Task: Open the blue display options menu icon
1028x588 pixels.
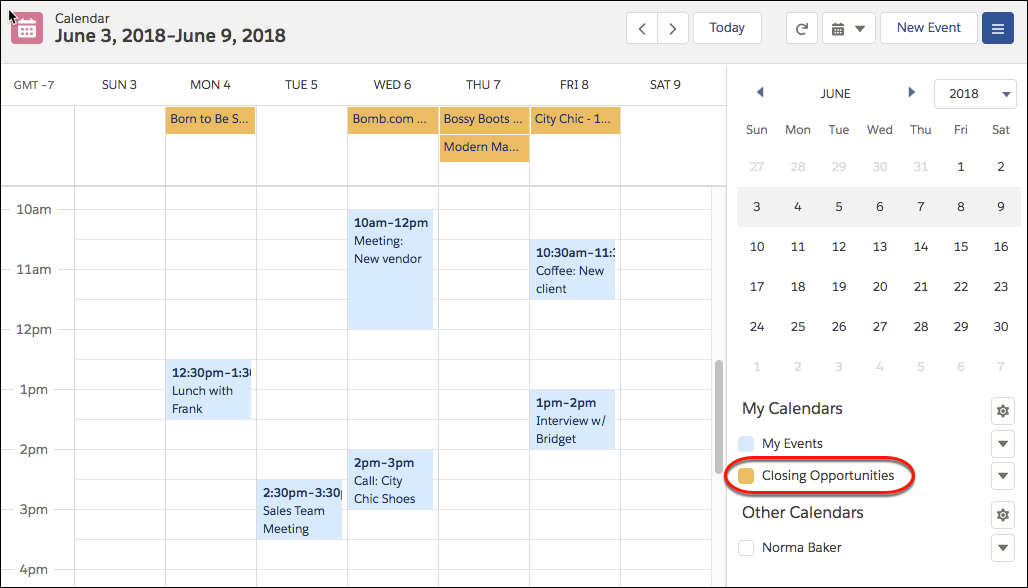Action: click(x=997, y=28)
